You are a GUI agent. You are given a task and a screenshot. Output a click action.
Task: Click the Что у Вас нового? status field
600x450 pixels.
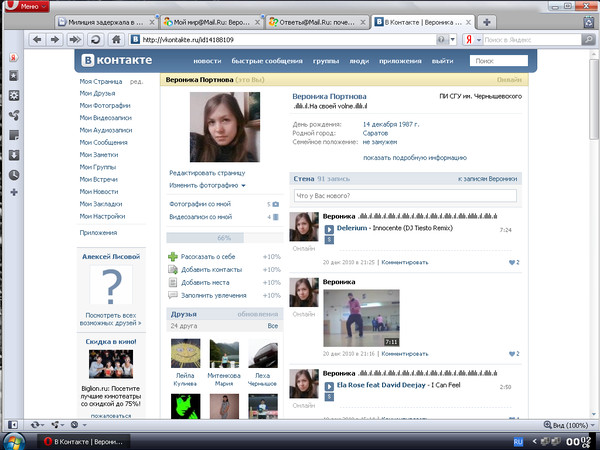[405, 196]
